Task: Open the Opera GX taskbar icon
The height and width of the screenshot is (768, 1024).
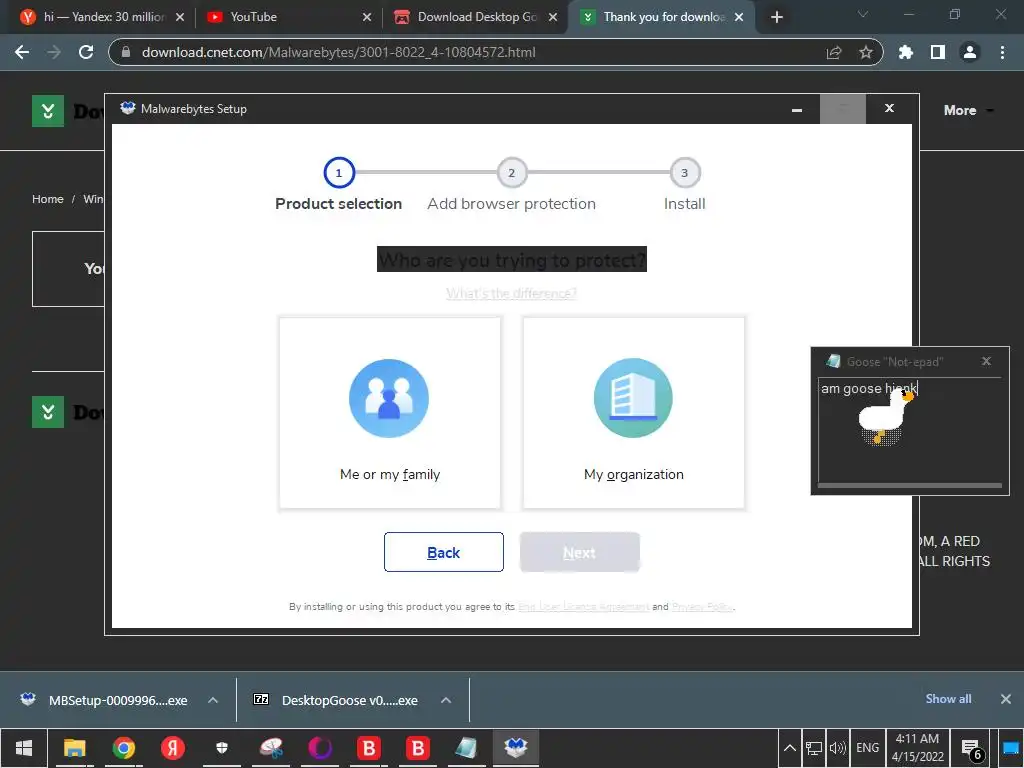Action: (x=320, y=748)
